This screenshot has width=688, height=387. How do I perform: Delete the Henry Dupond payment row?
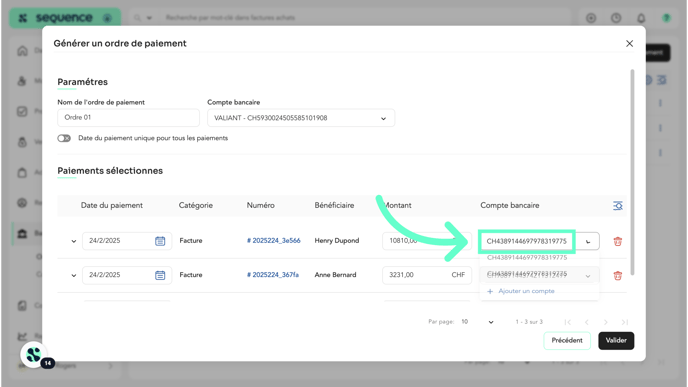pyautogui.click(x=617, y=241)
